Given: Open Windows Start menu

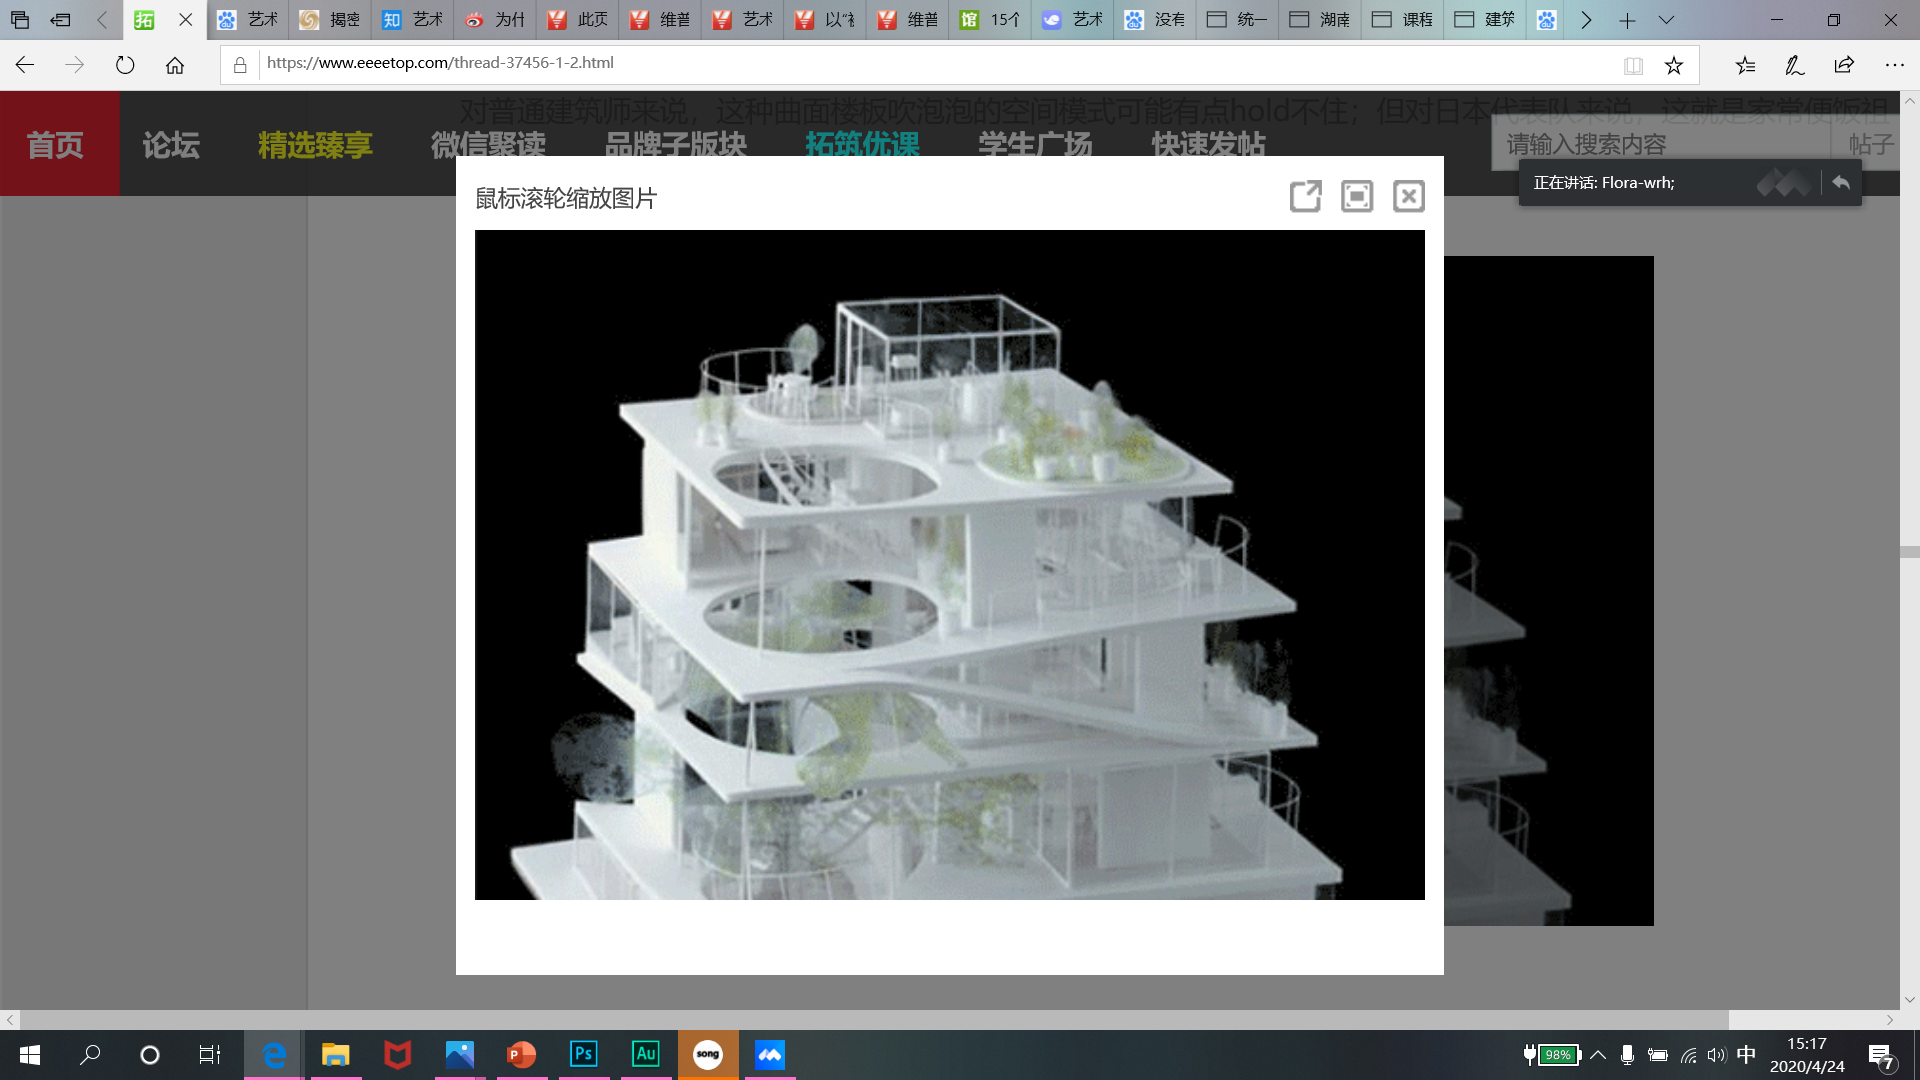Looking at the screenshot, I should tap(30, 1055).
